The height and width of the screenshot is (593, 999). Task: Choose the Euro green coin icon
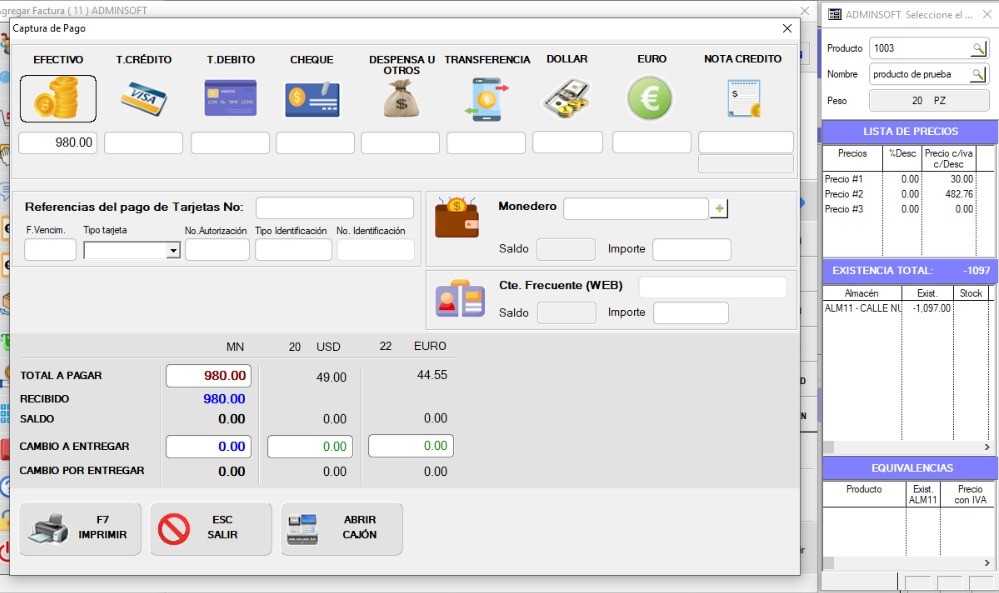click(x=650, y=99)
